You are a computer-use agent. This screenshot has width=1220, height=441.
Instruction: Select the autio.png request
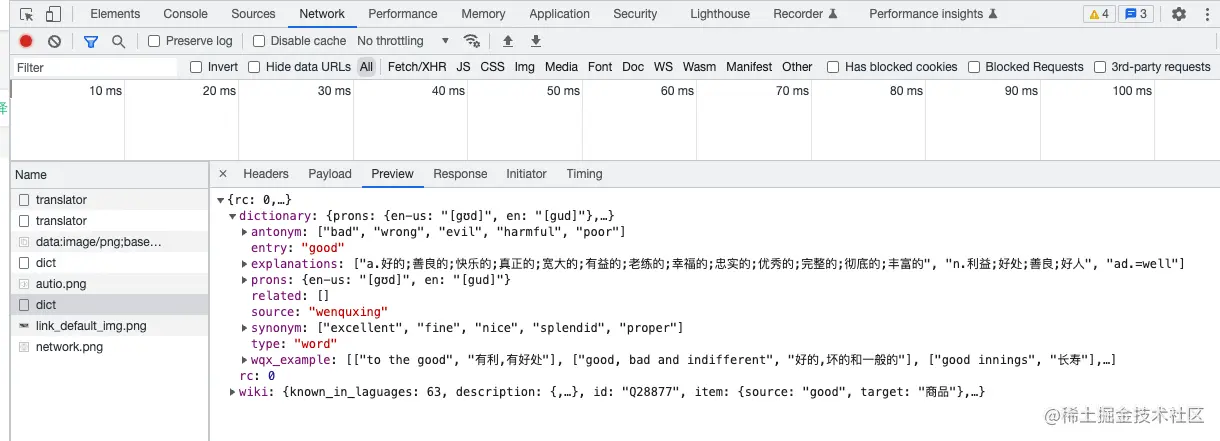point(110,284)
